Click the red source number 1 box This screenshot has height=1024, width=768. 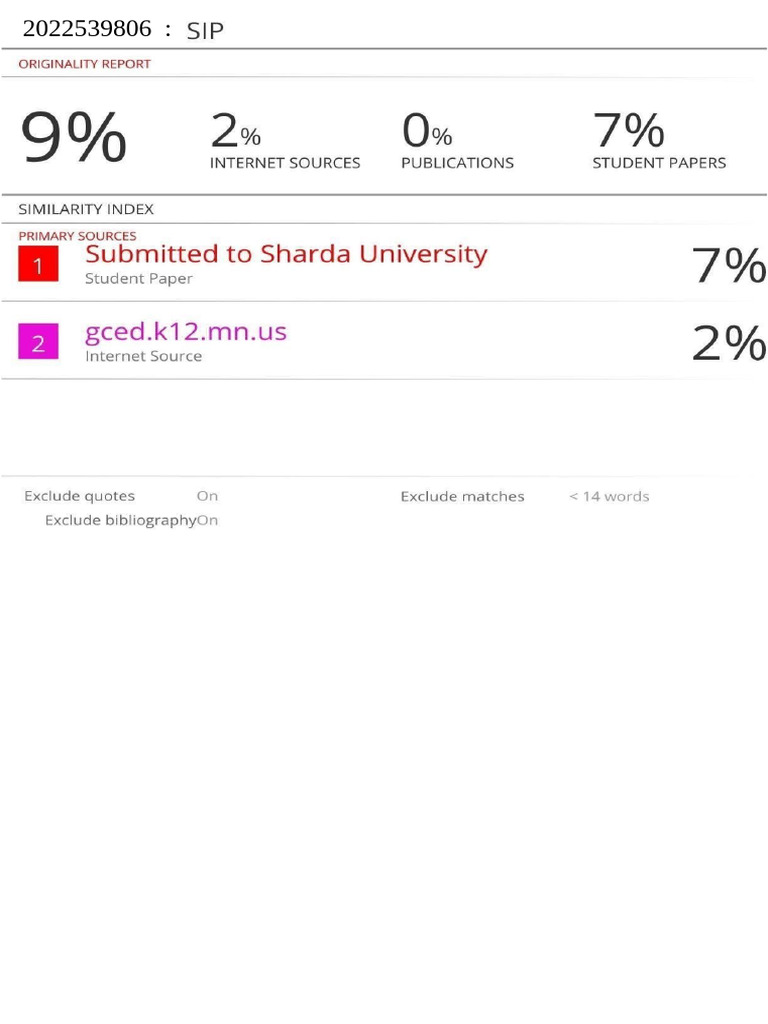[38, 264]
